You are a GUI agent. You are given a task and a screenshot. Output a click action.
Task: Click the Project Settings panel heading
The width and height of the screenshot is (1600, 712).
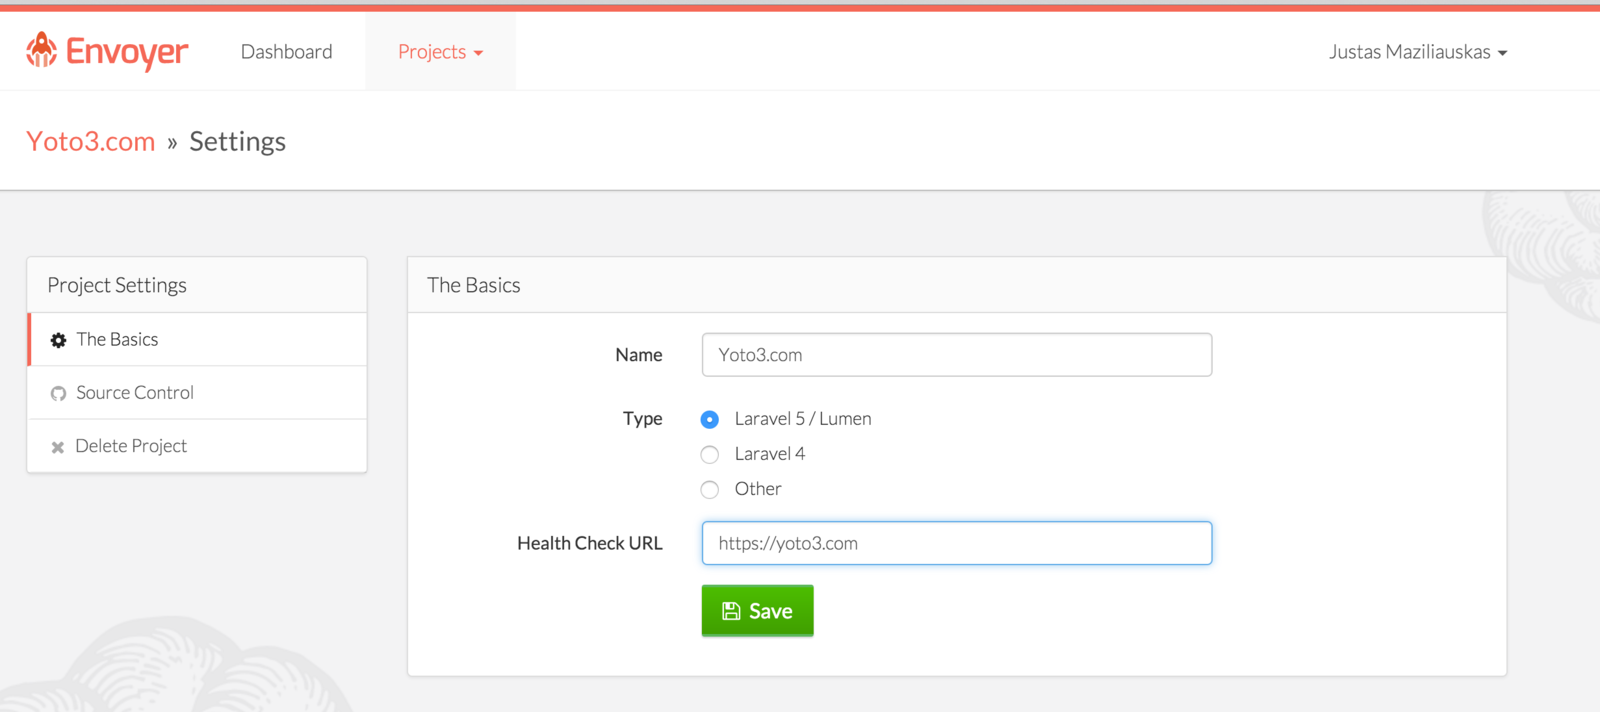coord(117,285)
